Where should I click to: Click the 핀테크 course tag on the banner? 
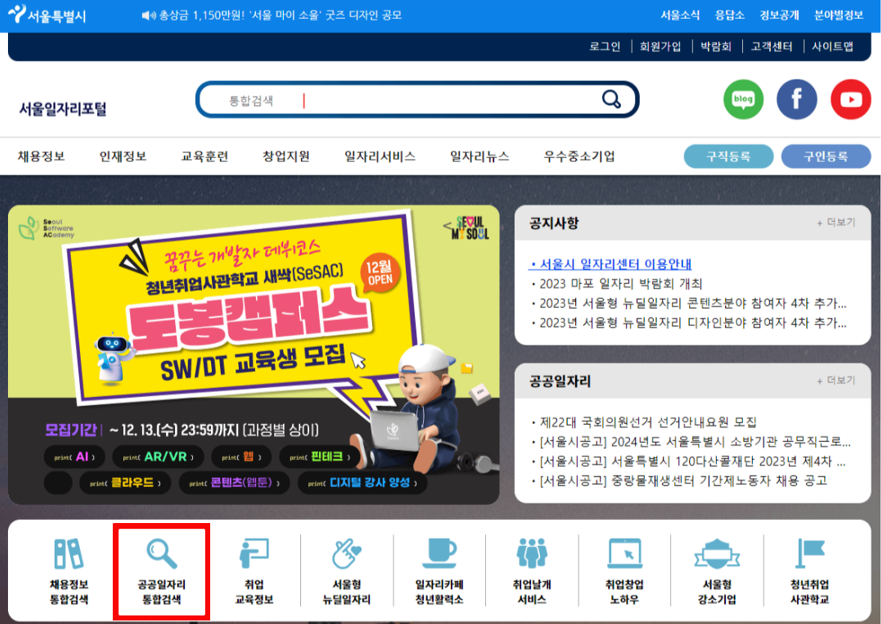(x=320, y=457)
